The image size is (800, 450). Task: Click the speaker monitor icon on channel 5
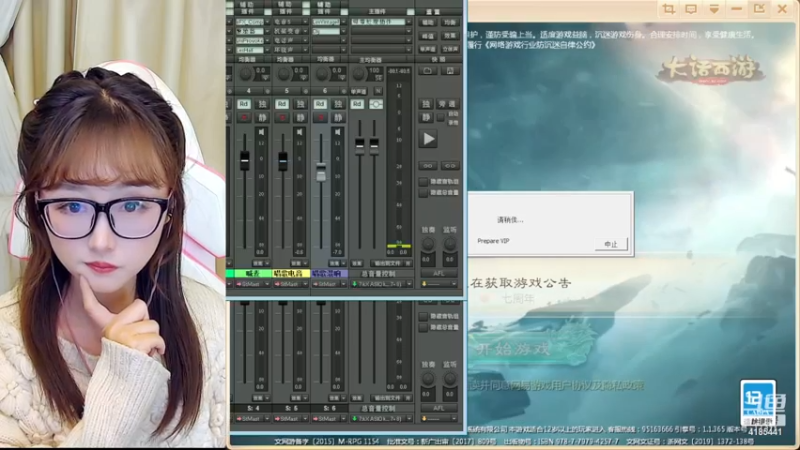click(x=299, y=132)
